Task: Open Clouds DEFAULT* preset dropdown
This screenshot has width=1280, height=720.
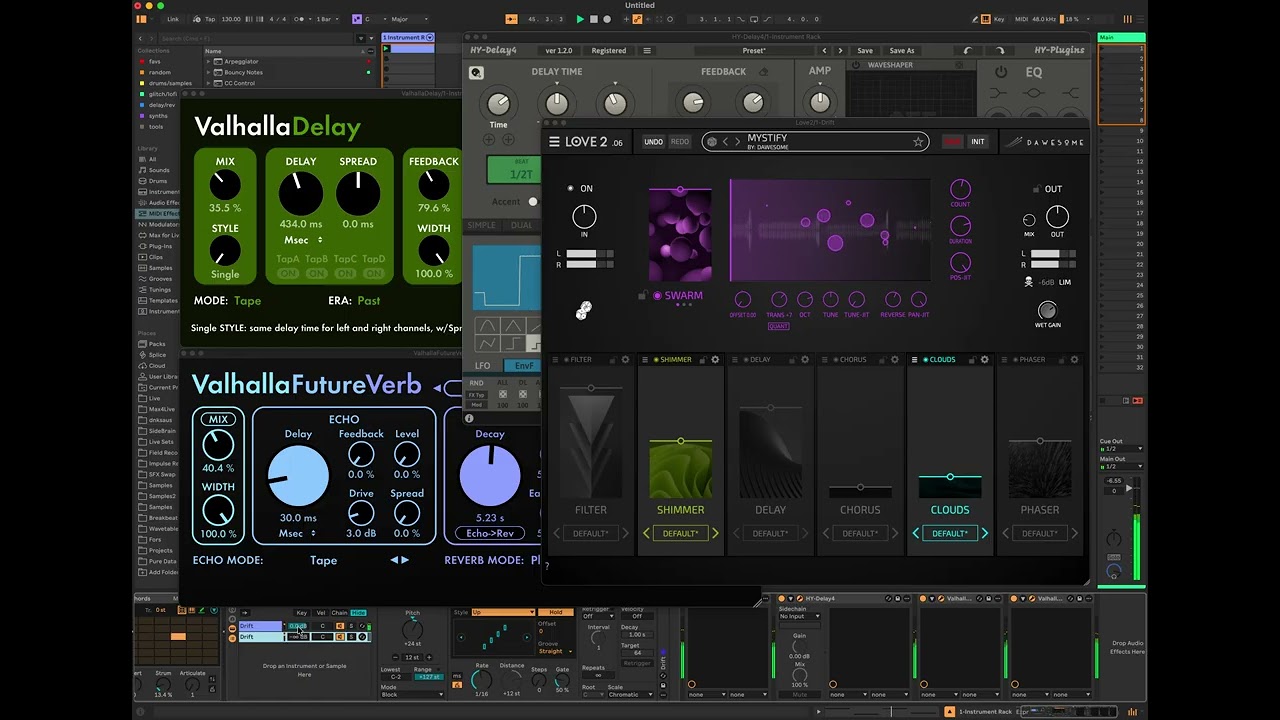Action: tap(950, 534)
